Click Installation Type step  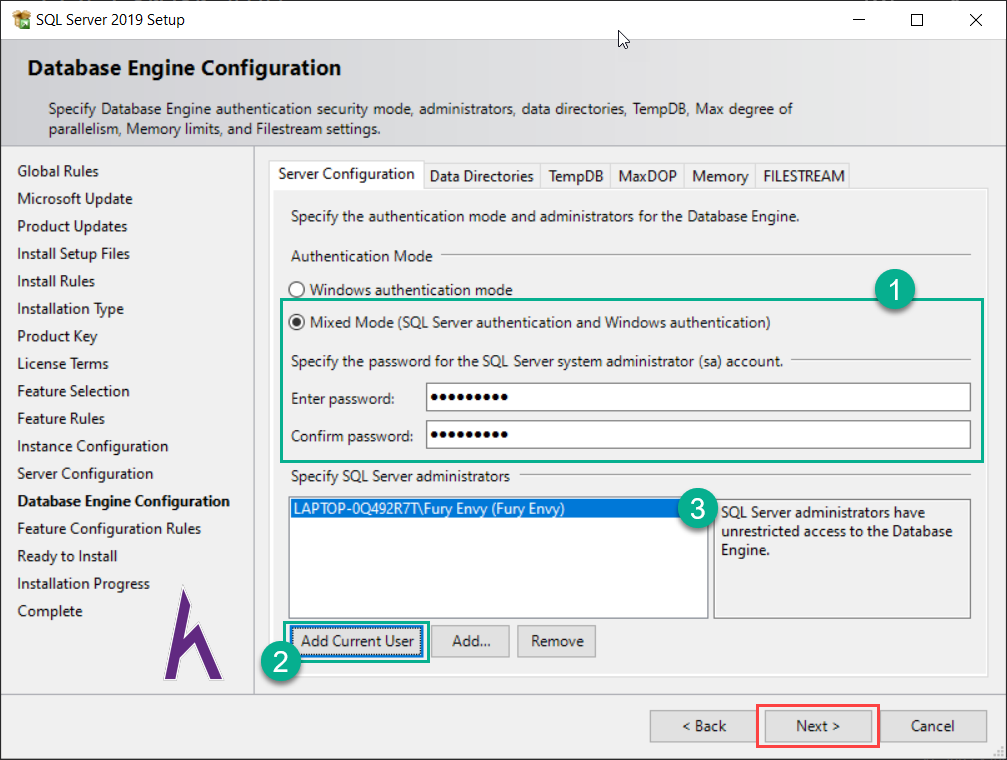click(70, 309)
